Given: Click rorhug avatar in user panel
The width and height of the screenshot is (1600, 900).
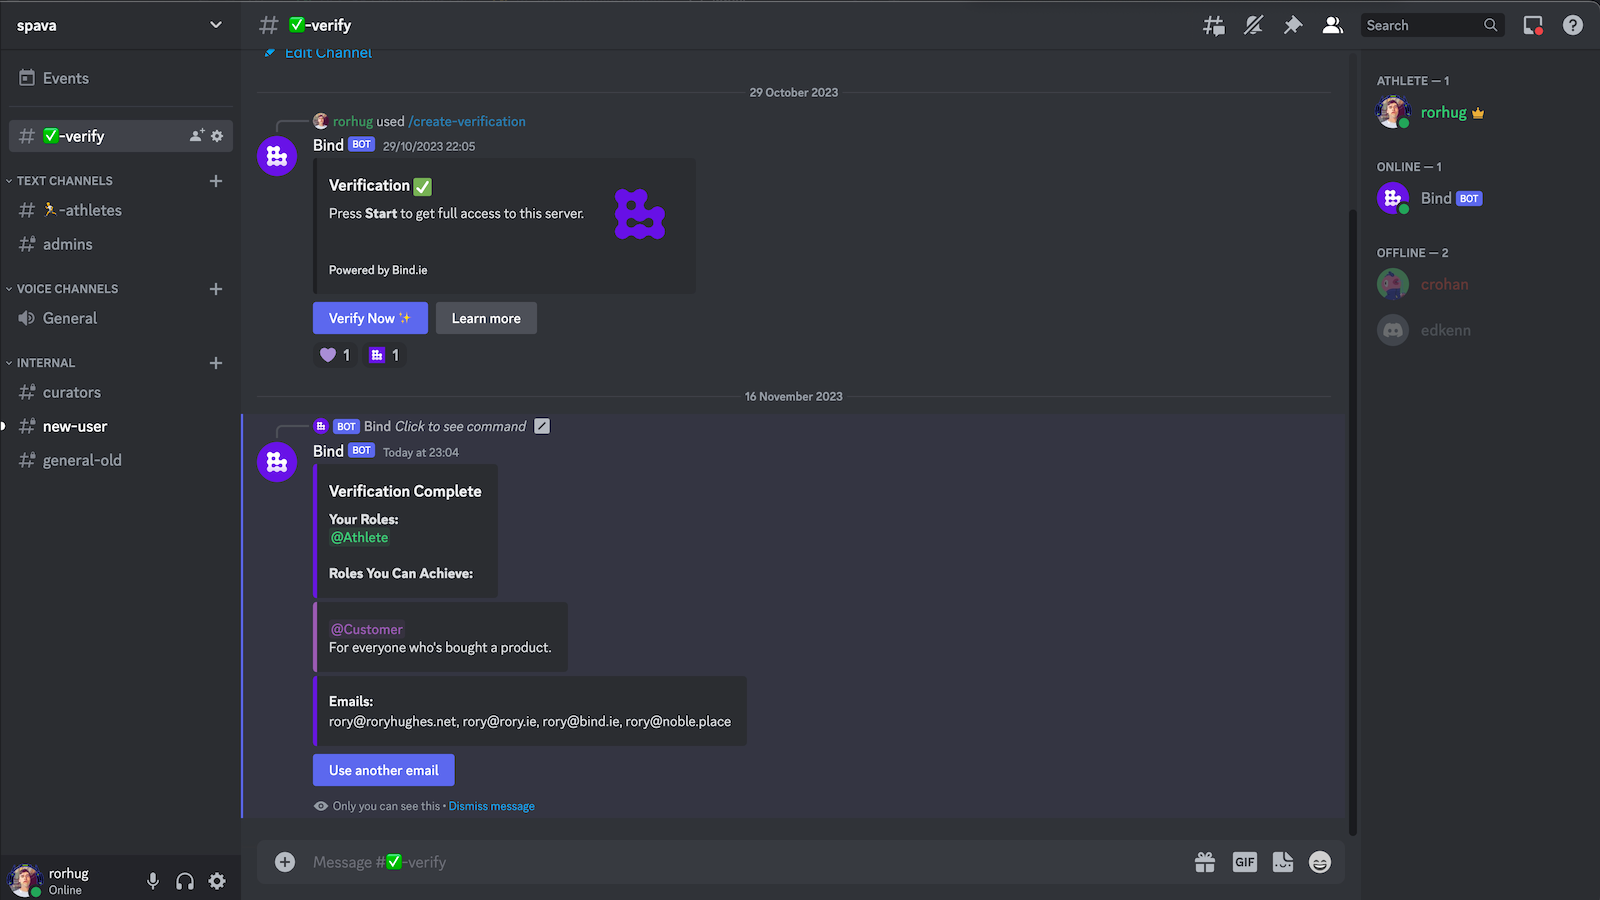Looking at the screenshot, I should (x=24, y=881).
